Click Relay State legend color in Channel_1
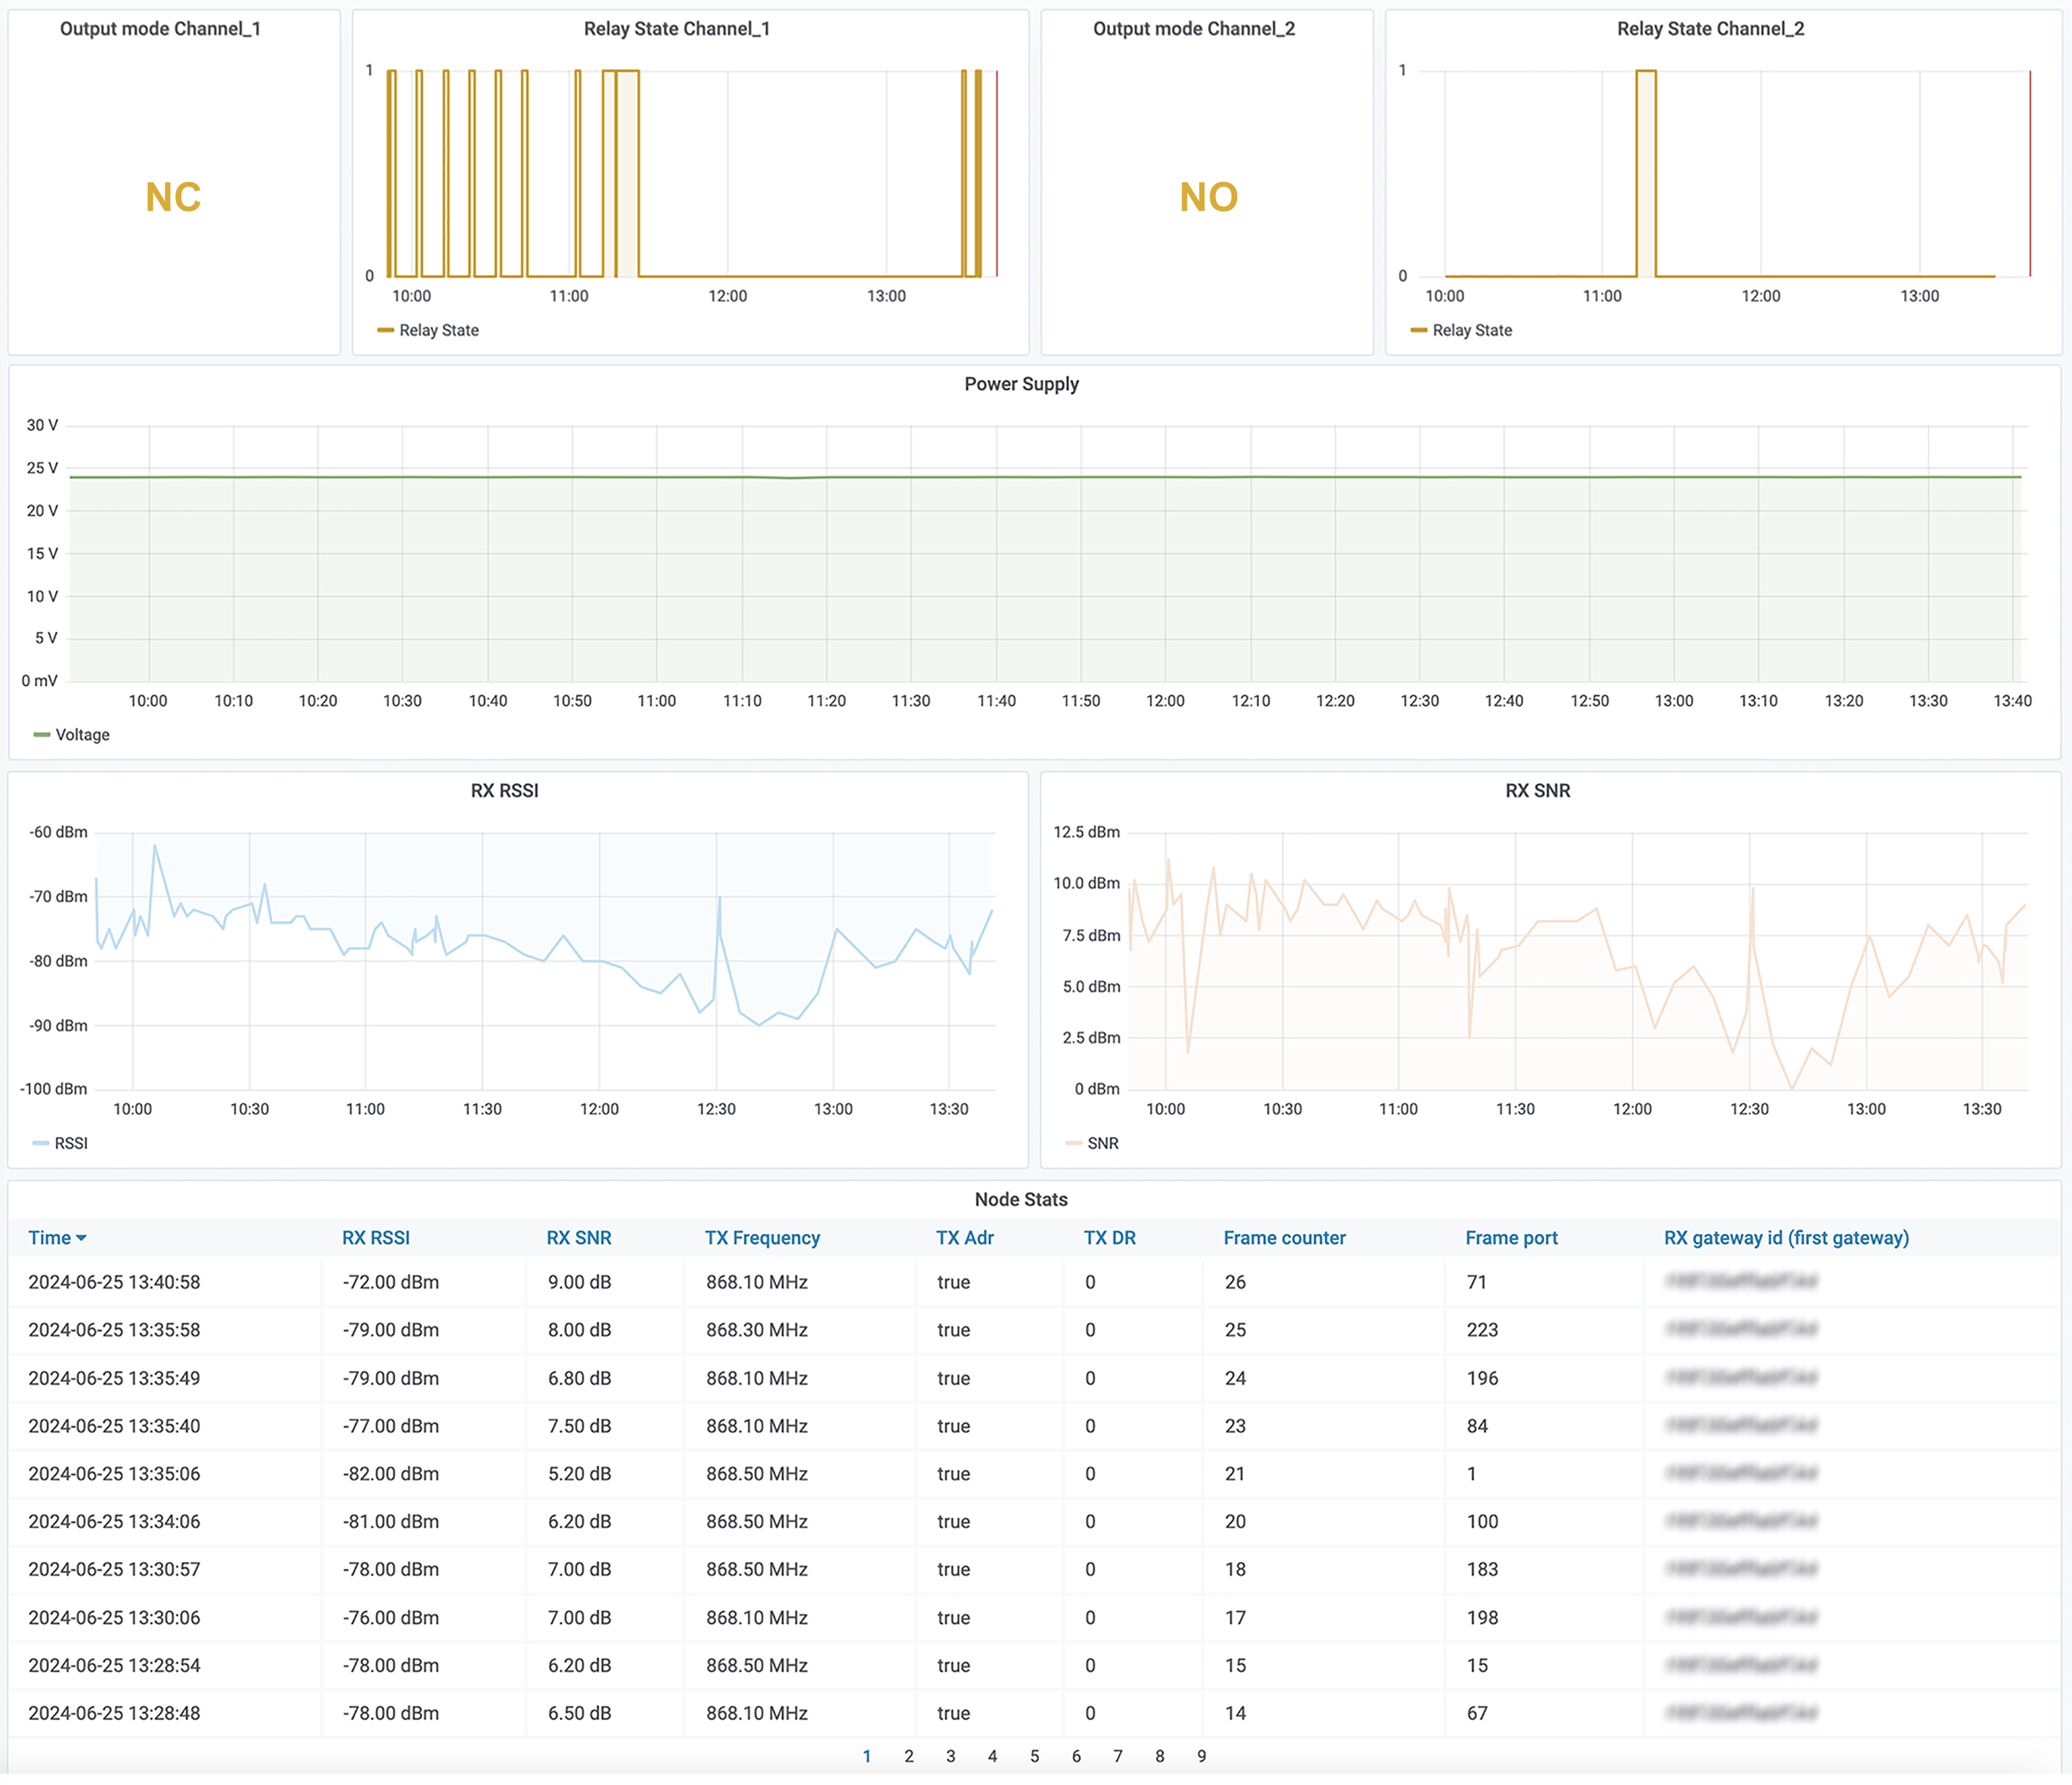2072x1785 pixels. 385,330
